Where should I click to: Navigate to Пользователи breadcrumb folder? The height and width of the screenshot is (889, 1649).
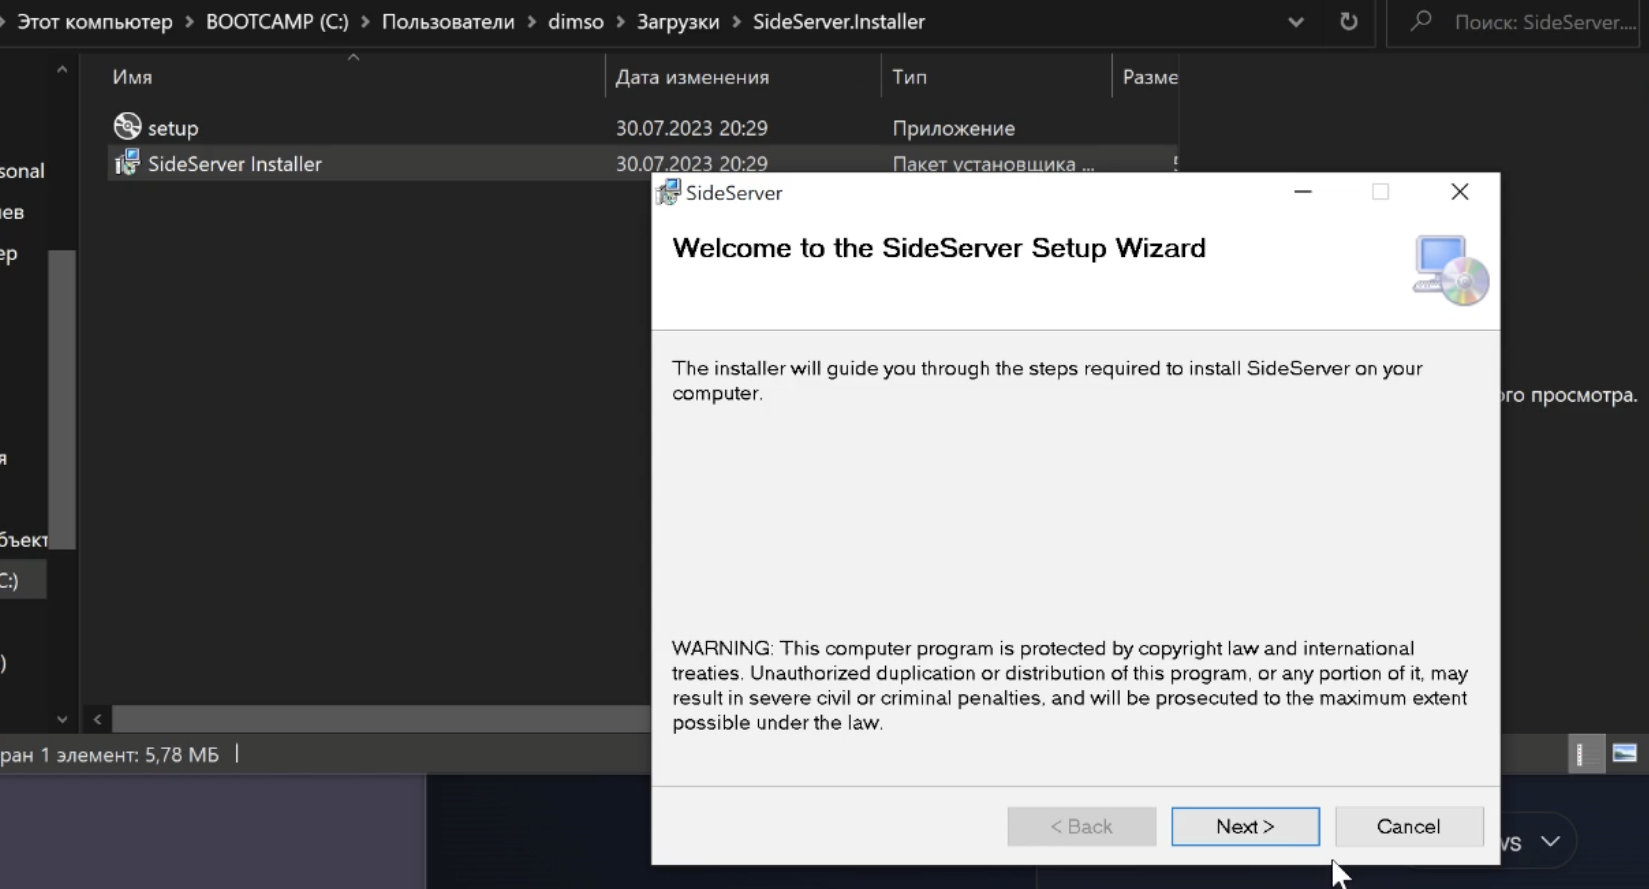point(448,22)
